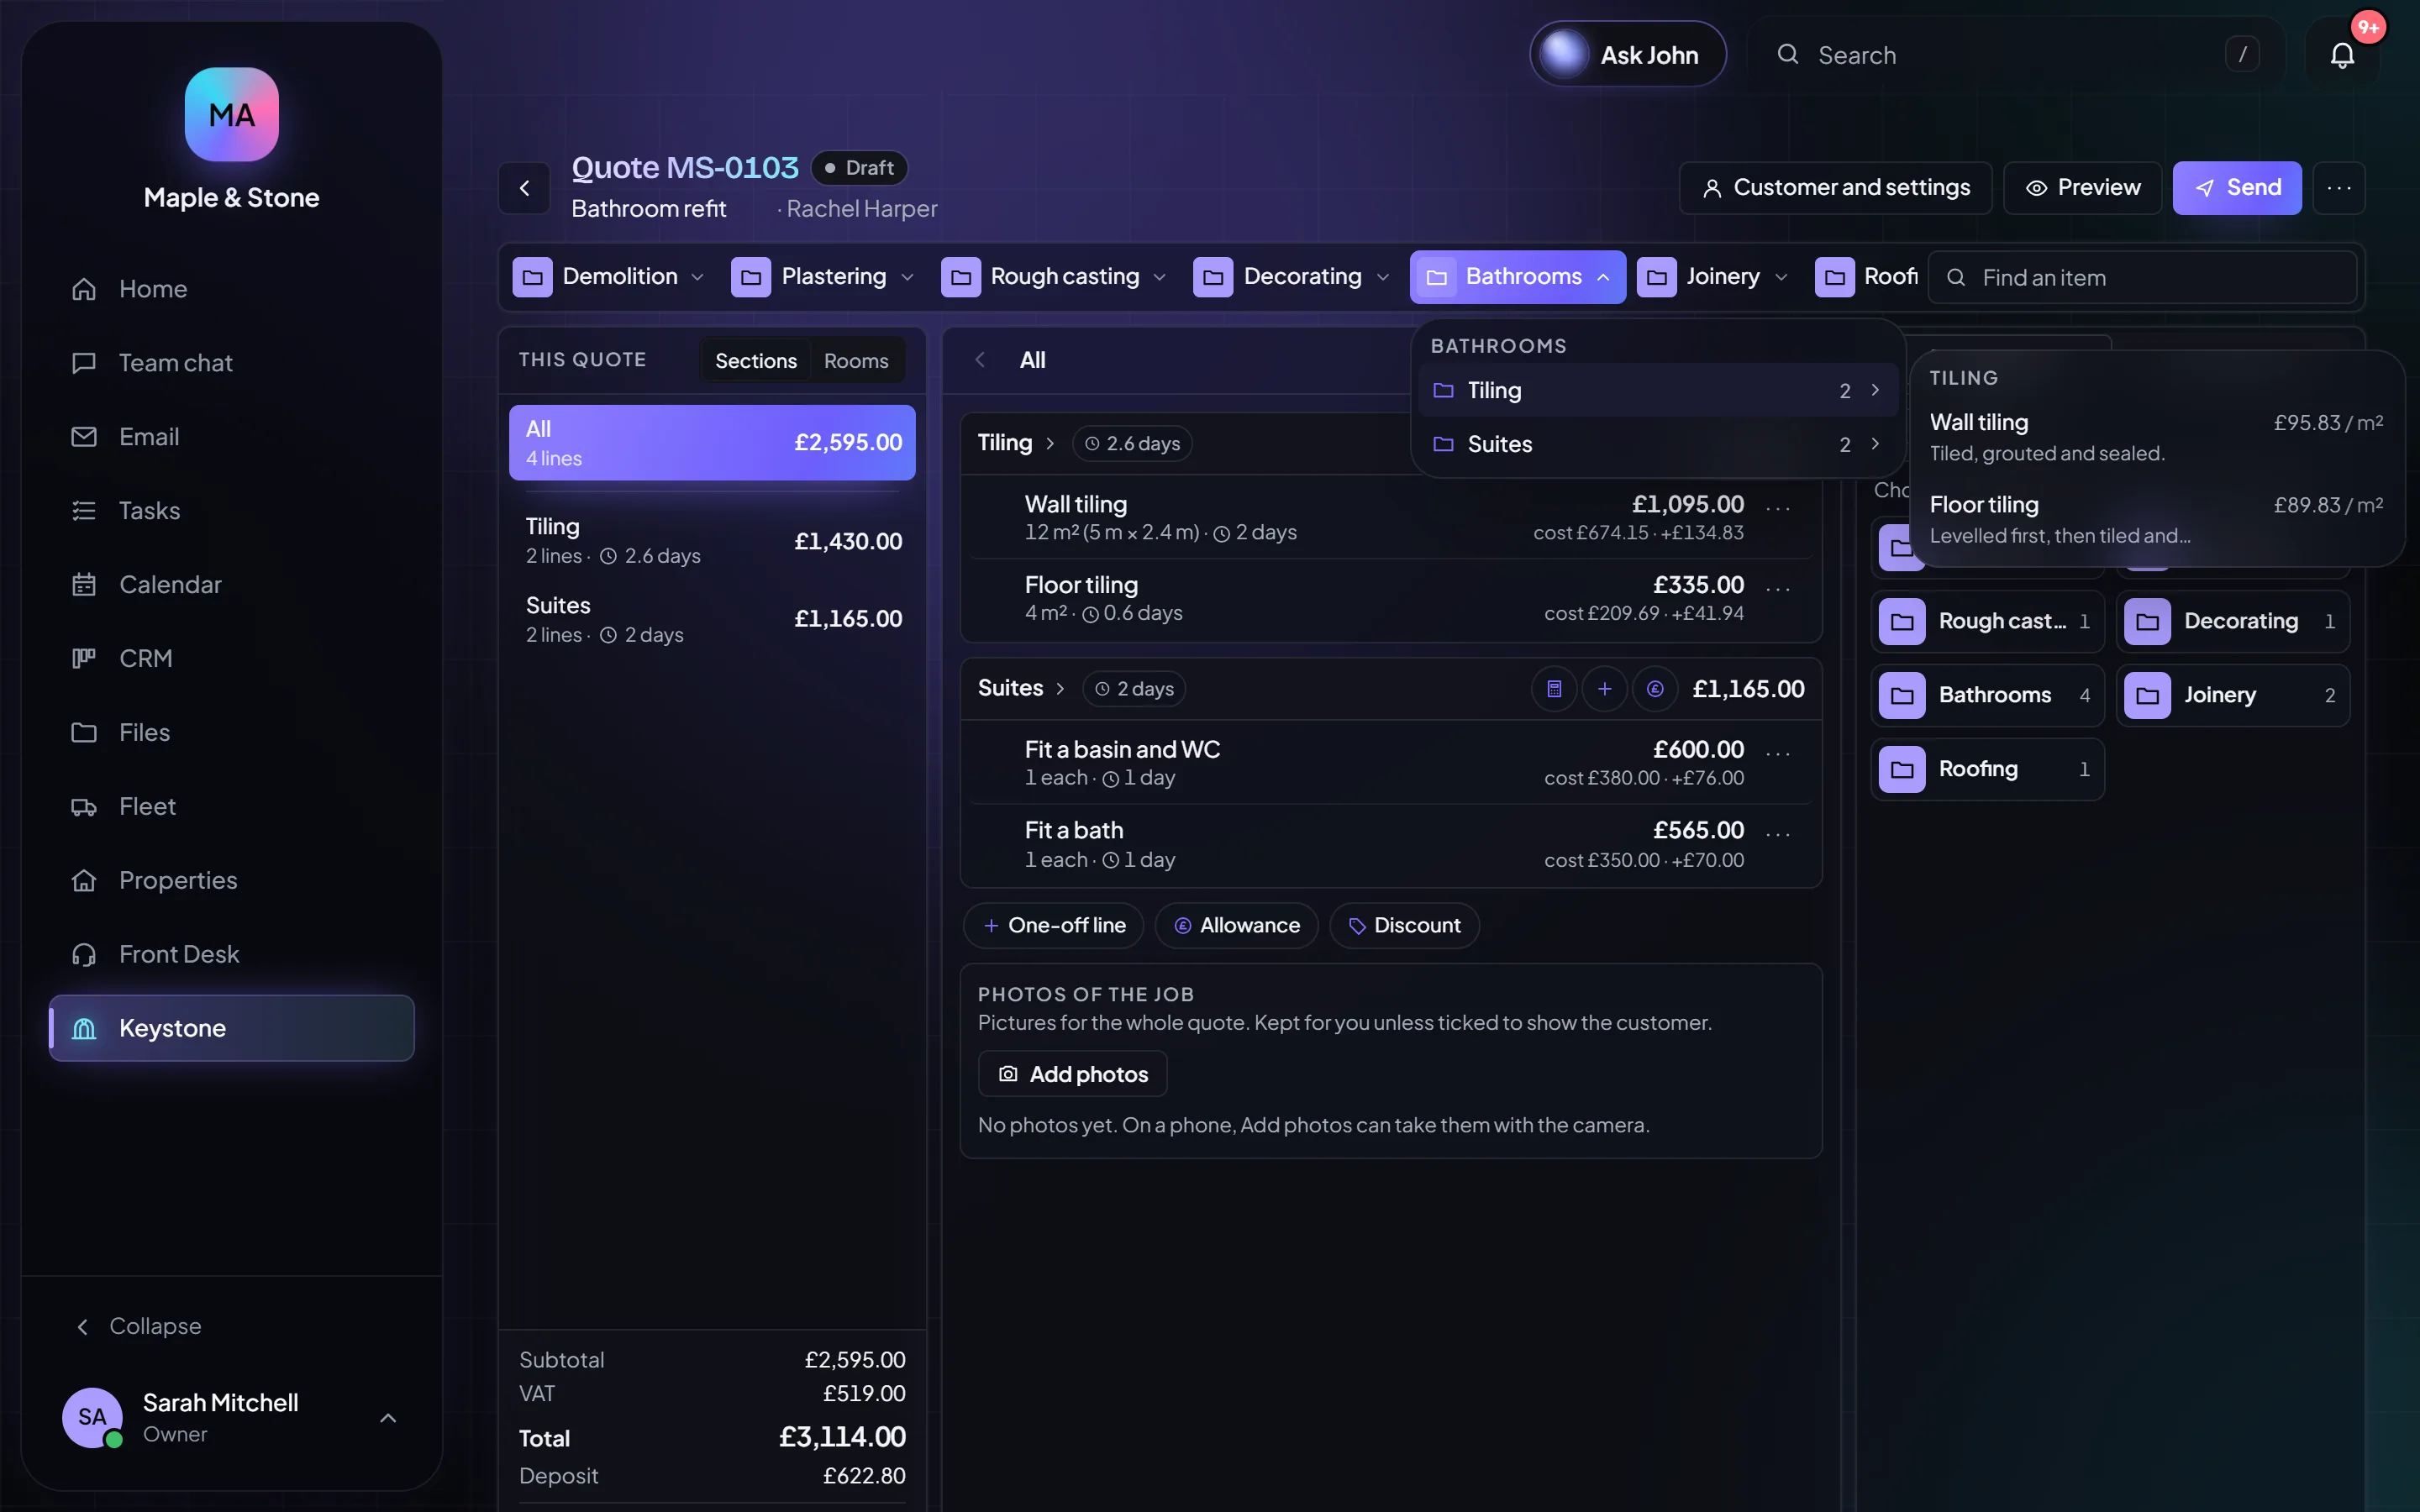
Task: Click the Send button
Action: pyautogui.click(x=2237, y=188)
